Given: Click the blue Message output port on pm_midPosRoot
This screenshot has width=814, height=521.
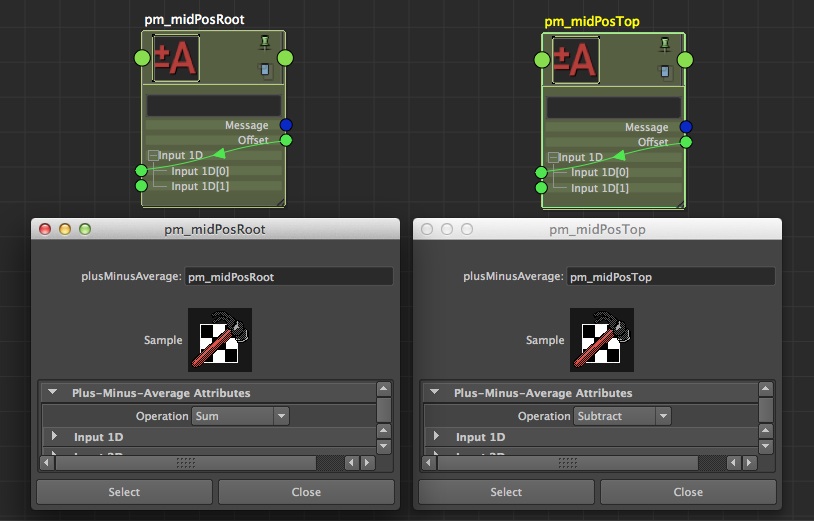Looking at the screenshot, I should (x=286, y=125).
